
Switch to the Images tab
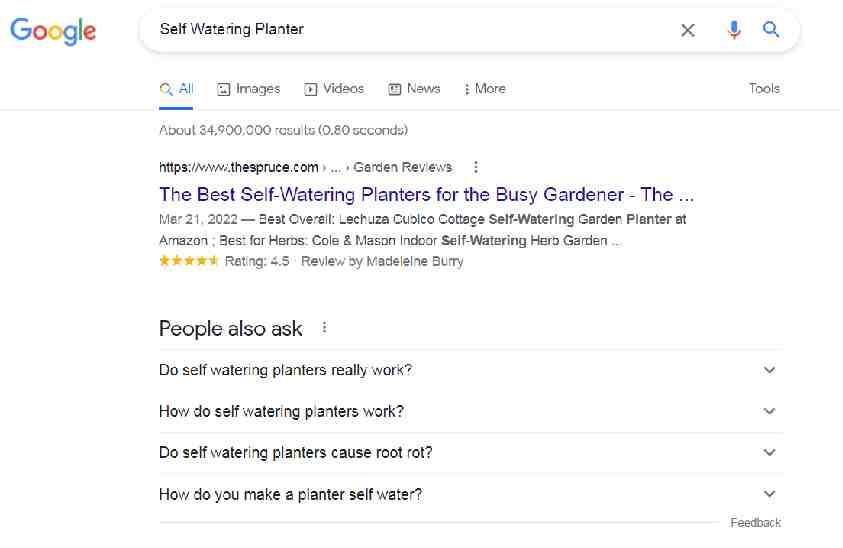coord(249,89)
